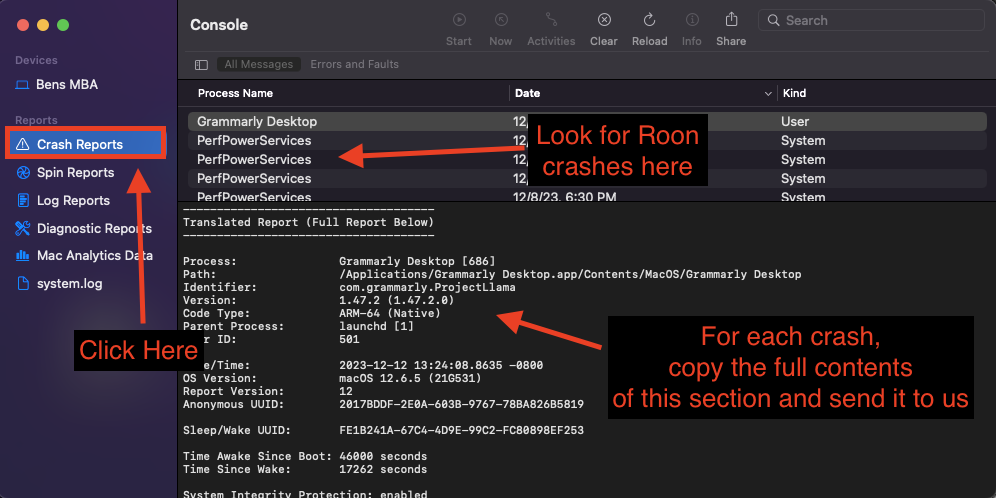Click the Reports section header
Viewport: 996px width, 498px height.
[36, 120]
